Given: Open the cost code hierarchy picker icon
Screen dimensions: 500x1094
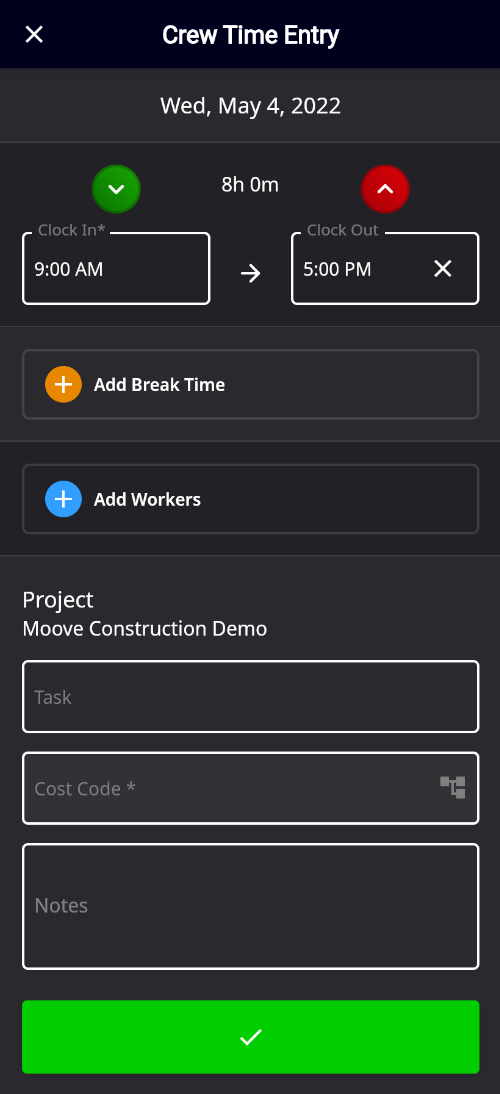Looking at the screenshot, I should [x=453, y=787].
